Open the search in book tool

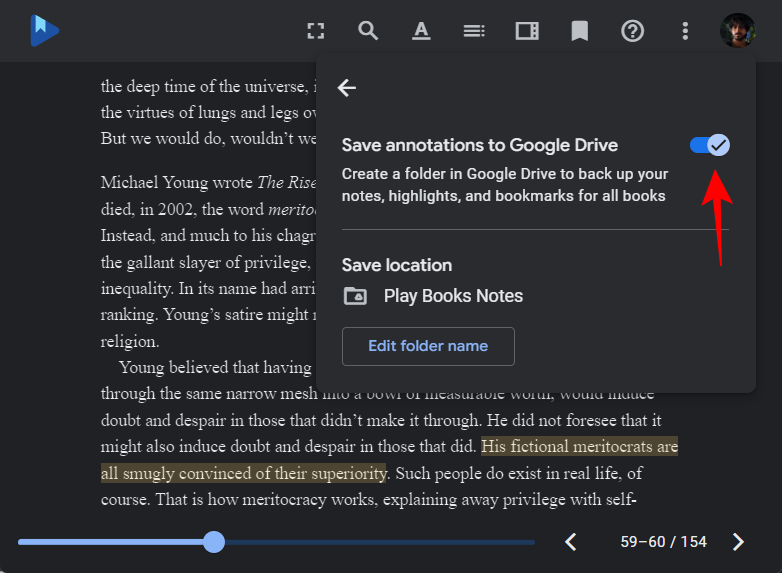(368, 31)
